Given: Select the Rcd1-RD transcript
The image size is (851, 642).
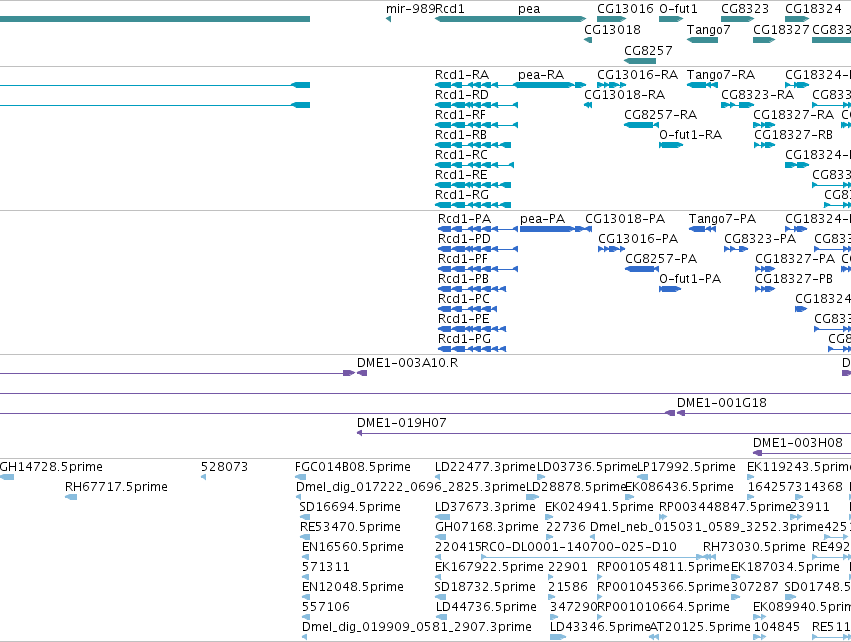Looking at the screenshot, I should 477,105.
